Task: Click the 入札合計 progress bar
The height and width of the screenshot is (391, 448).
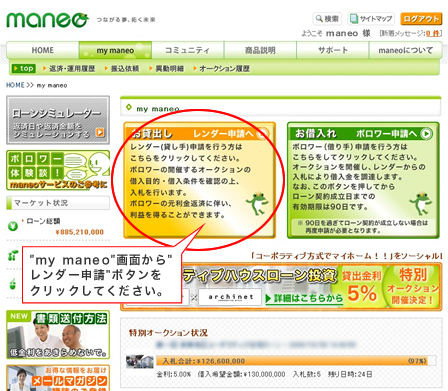Action: coord(296,361)
